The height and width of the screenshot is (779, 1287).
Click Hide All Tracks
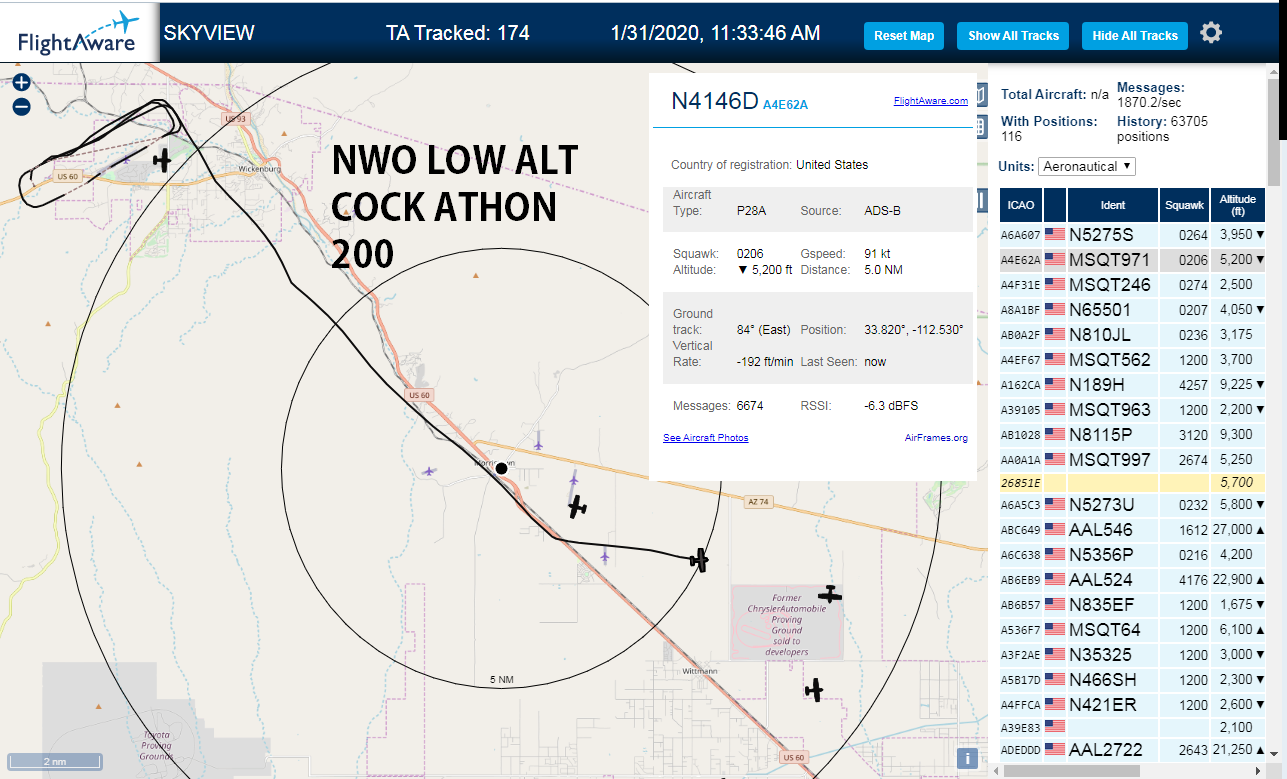1135,36
